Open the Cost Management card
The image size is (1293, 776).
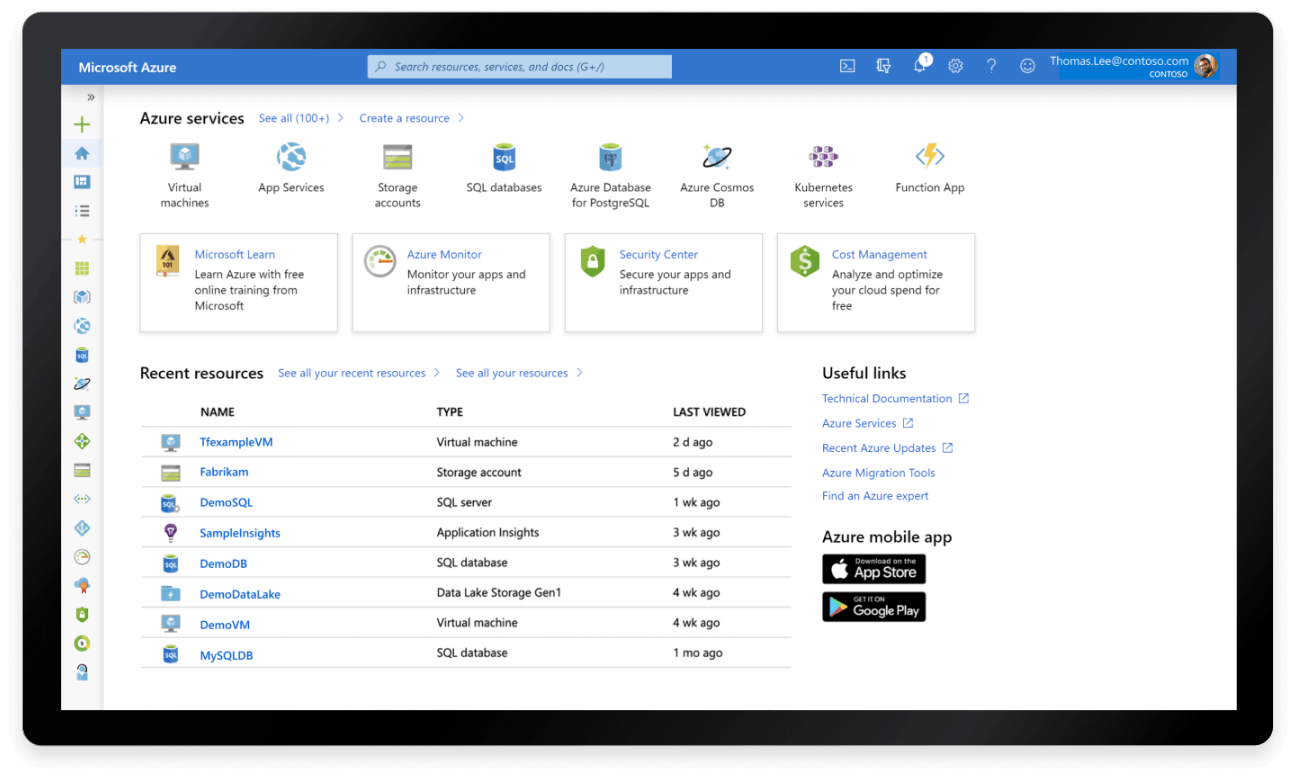[876, 282]
